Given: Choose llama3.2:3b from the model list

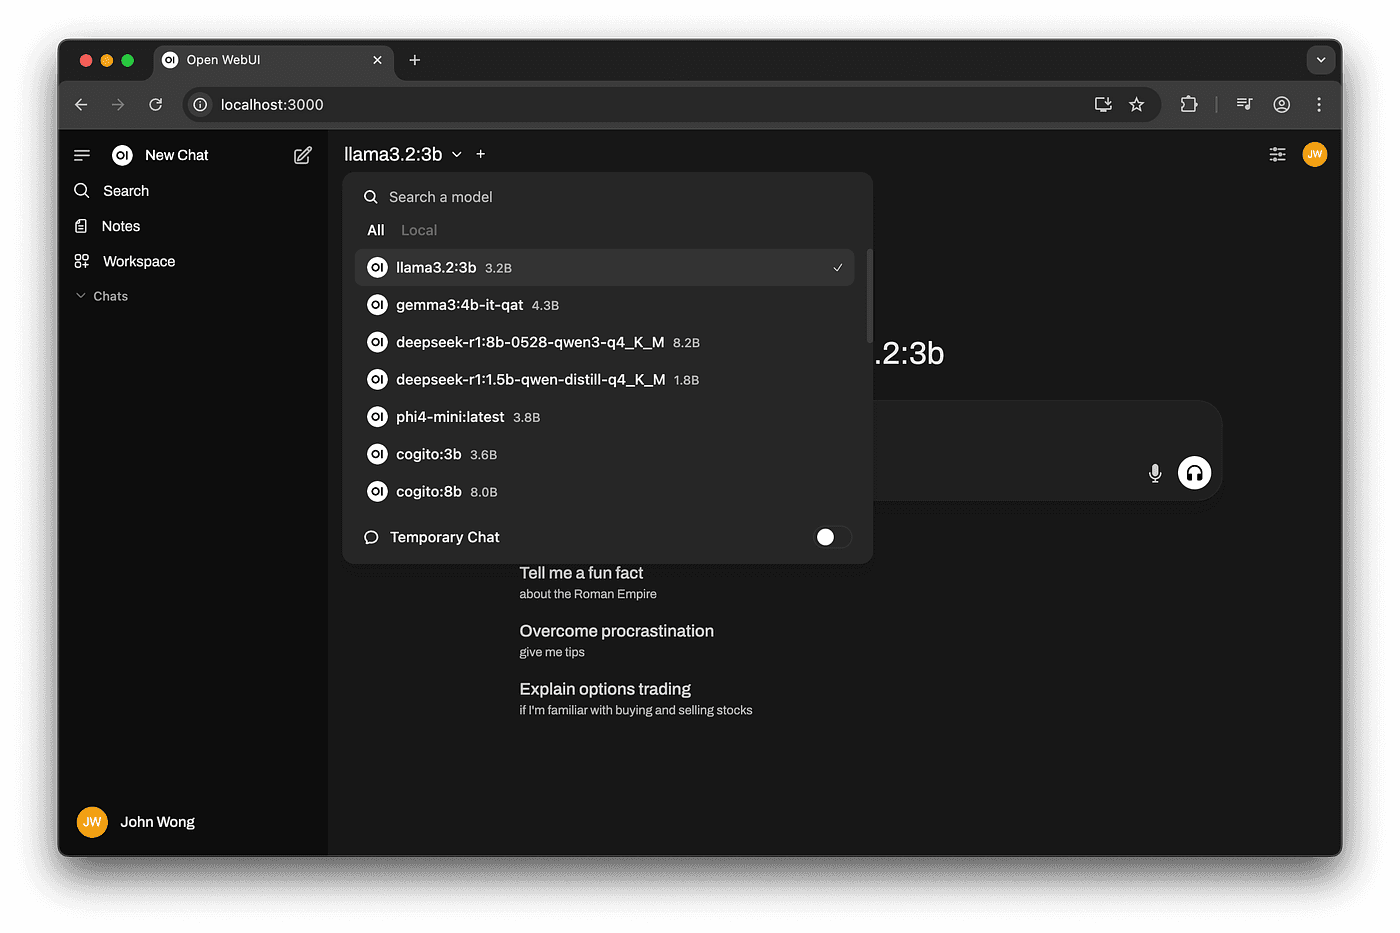Looking at the screenshot, I should pos(604,267).
